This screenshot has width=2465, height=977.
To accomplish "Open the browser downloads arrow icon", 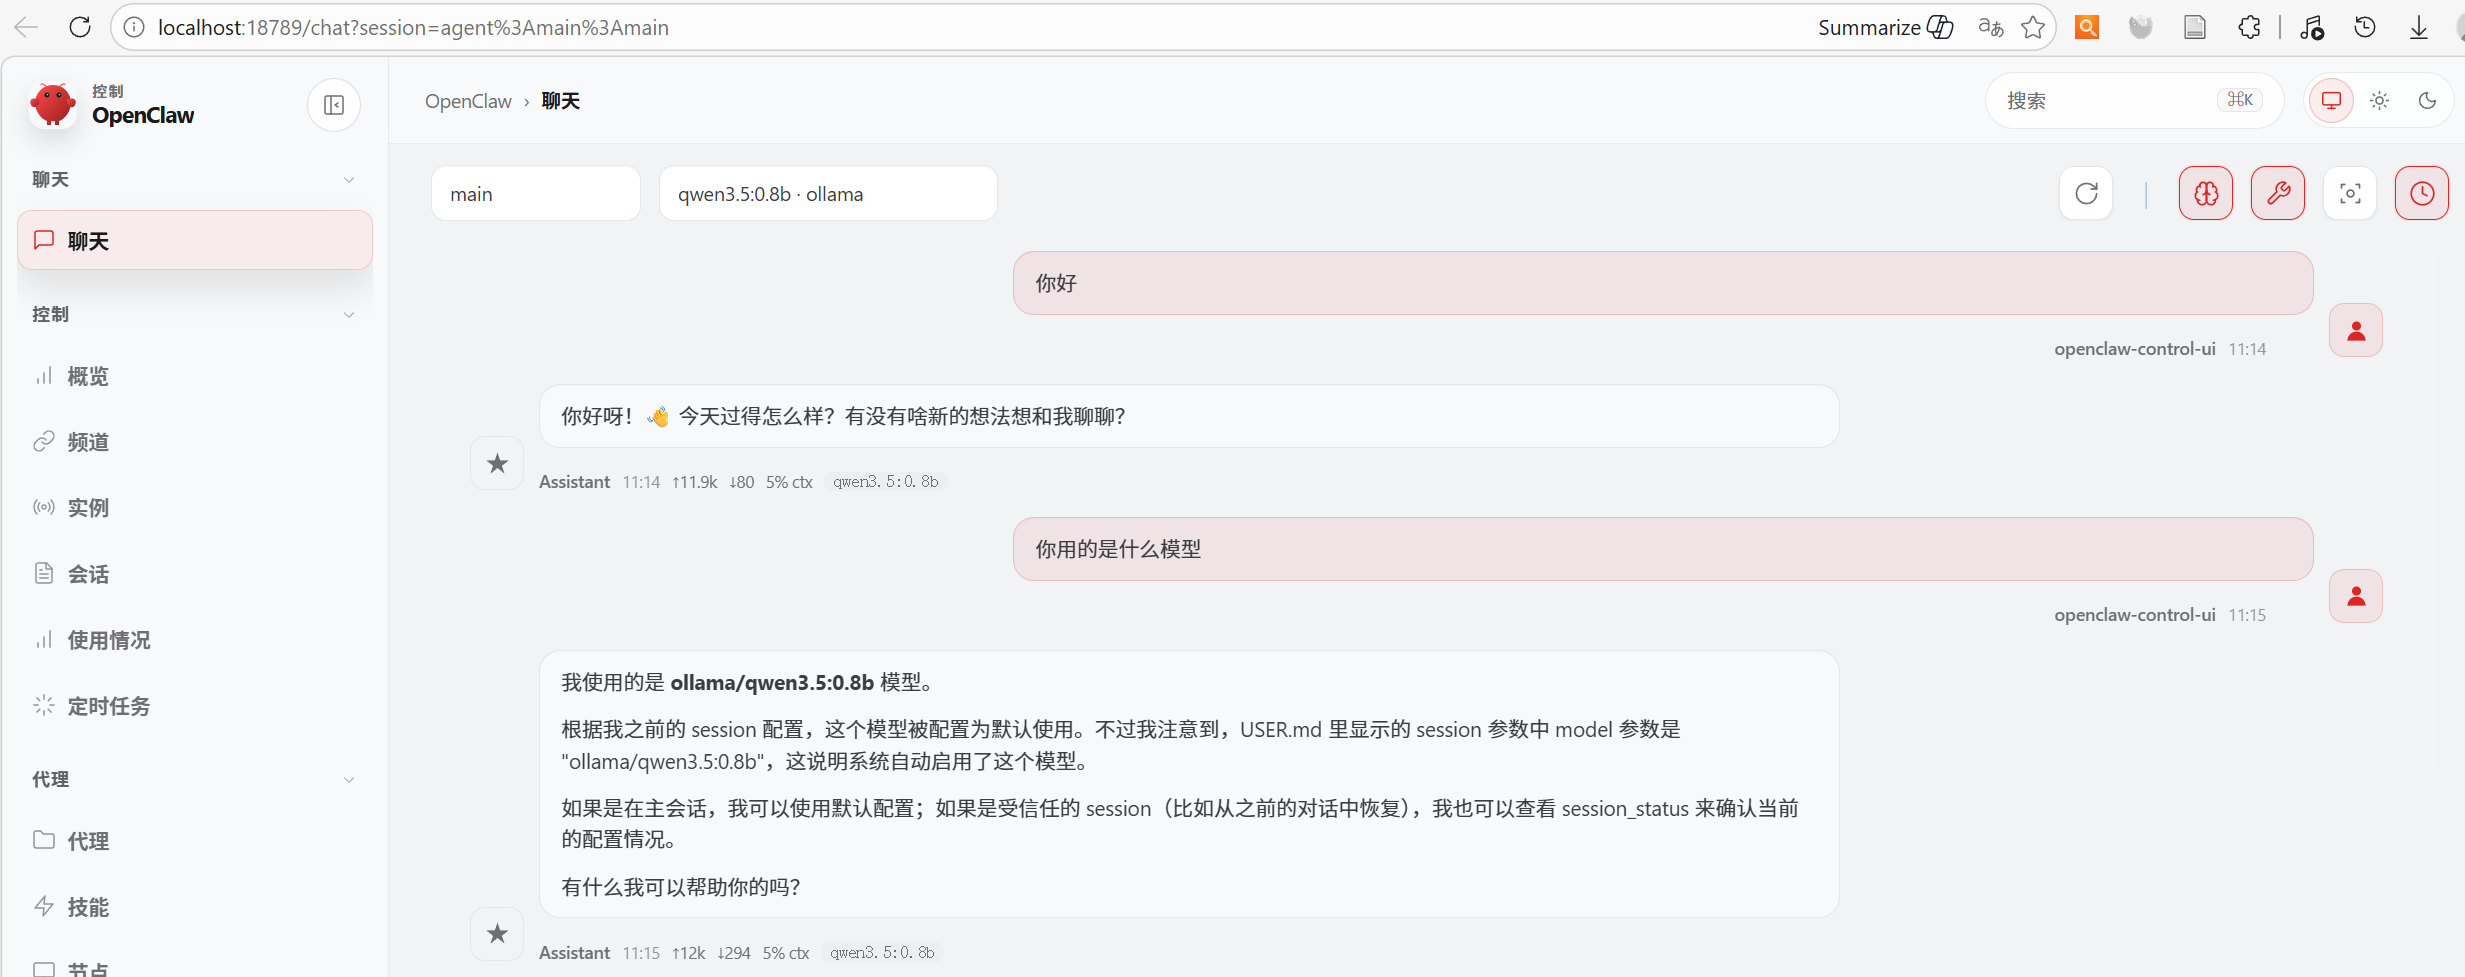I will 2418,27.
